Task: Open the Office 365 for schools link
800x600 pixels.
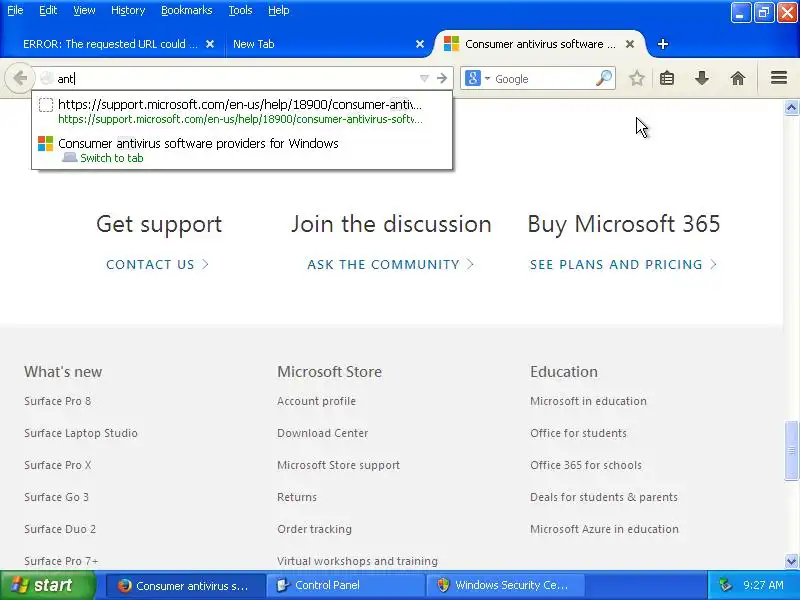Action: [586, 465]
